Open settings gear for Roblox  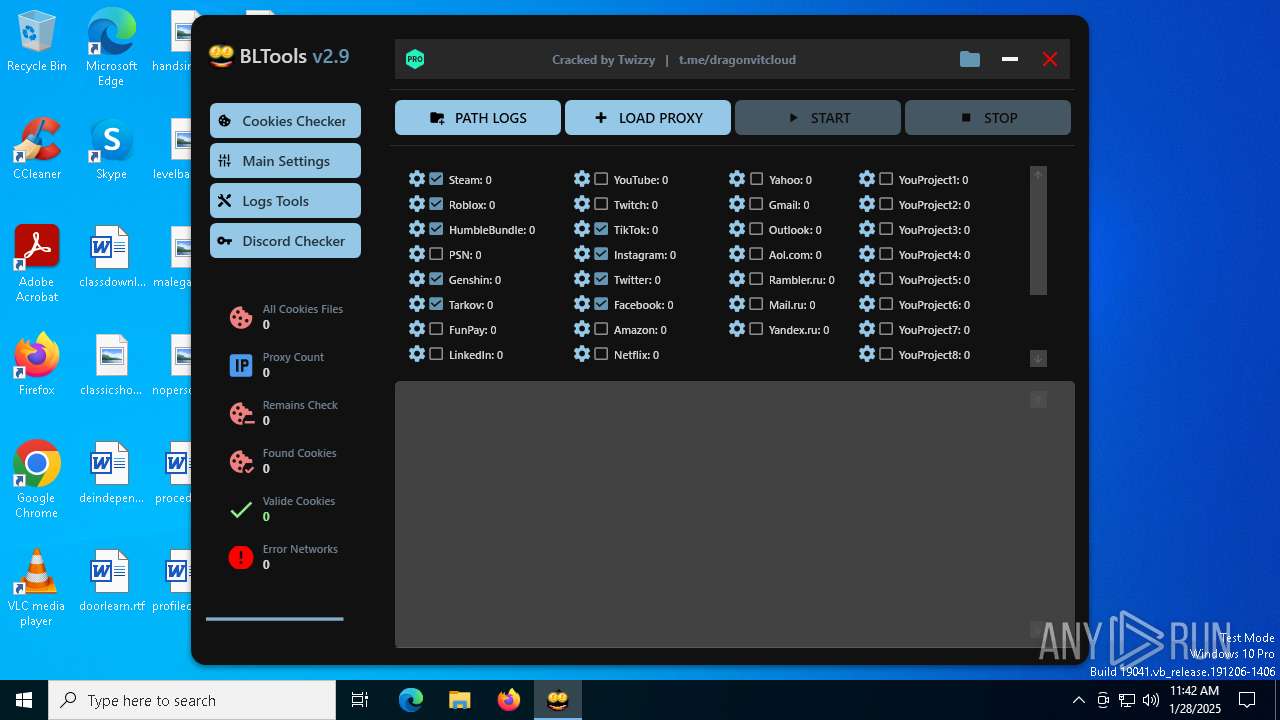417,204
